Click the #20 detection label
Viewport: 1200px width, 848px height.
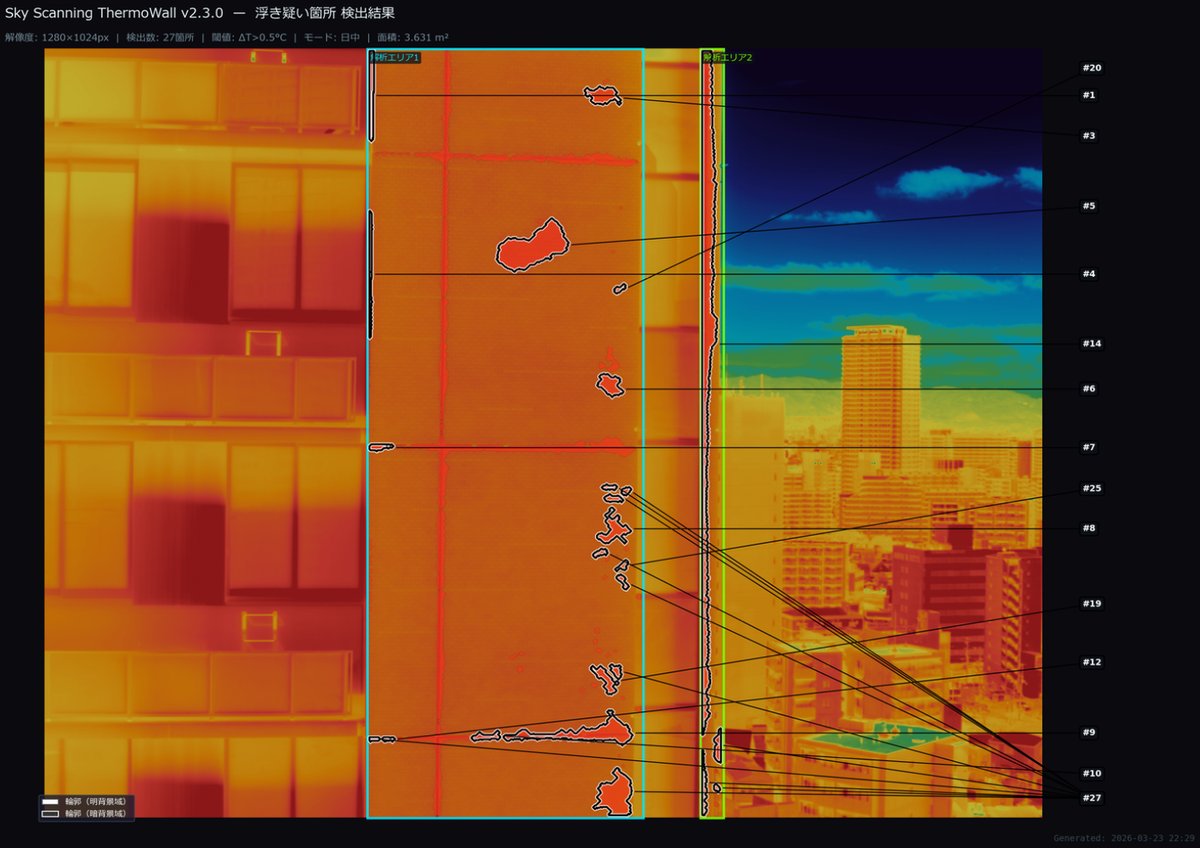(x=1091, y=68)
